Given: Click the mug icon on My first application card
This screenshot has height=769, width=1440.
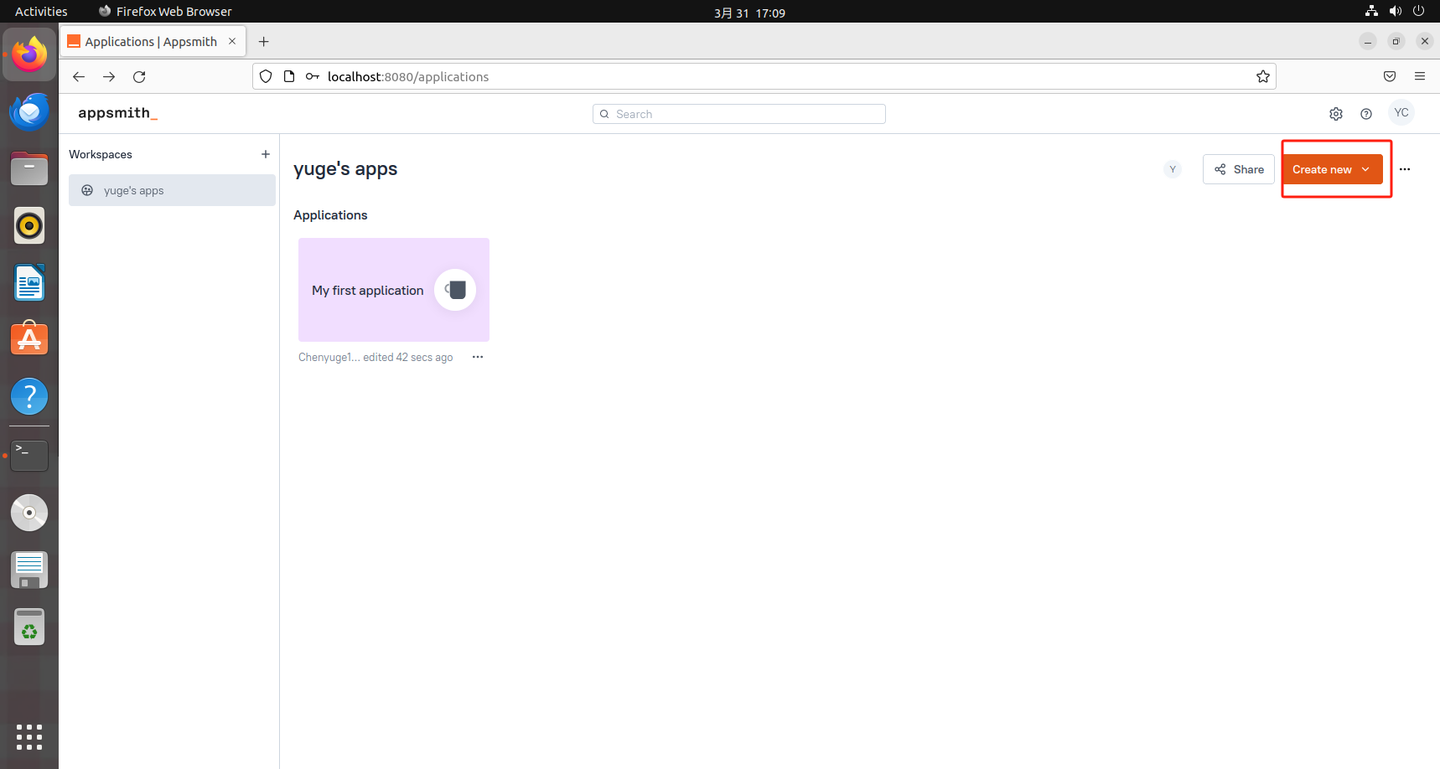Looking at the screenshot, I should pyautogui.click(x=455, y=289).
